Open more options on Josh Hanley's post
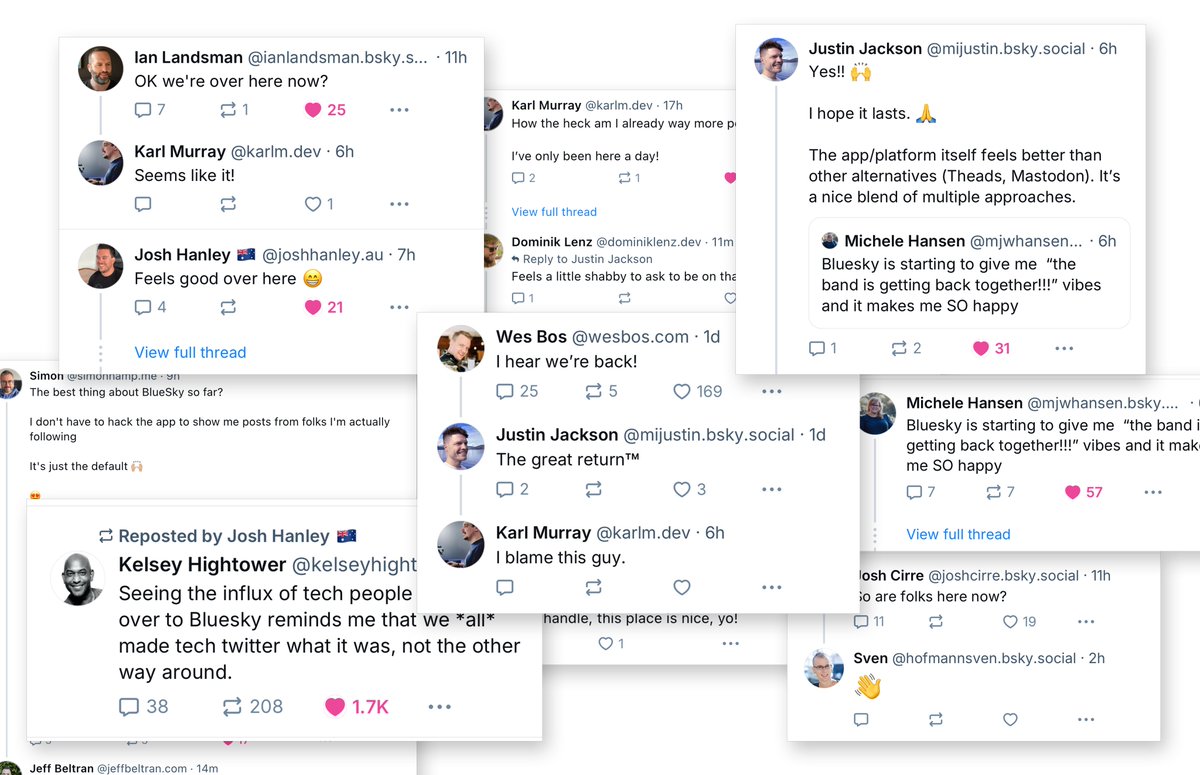Viewport: 1200px width, 775px height. tap(399, 307)
